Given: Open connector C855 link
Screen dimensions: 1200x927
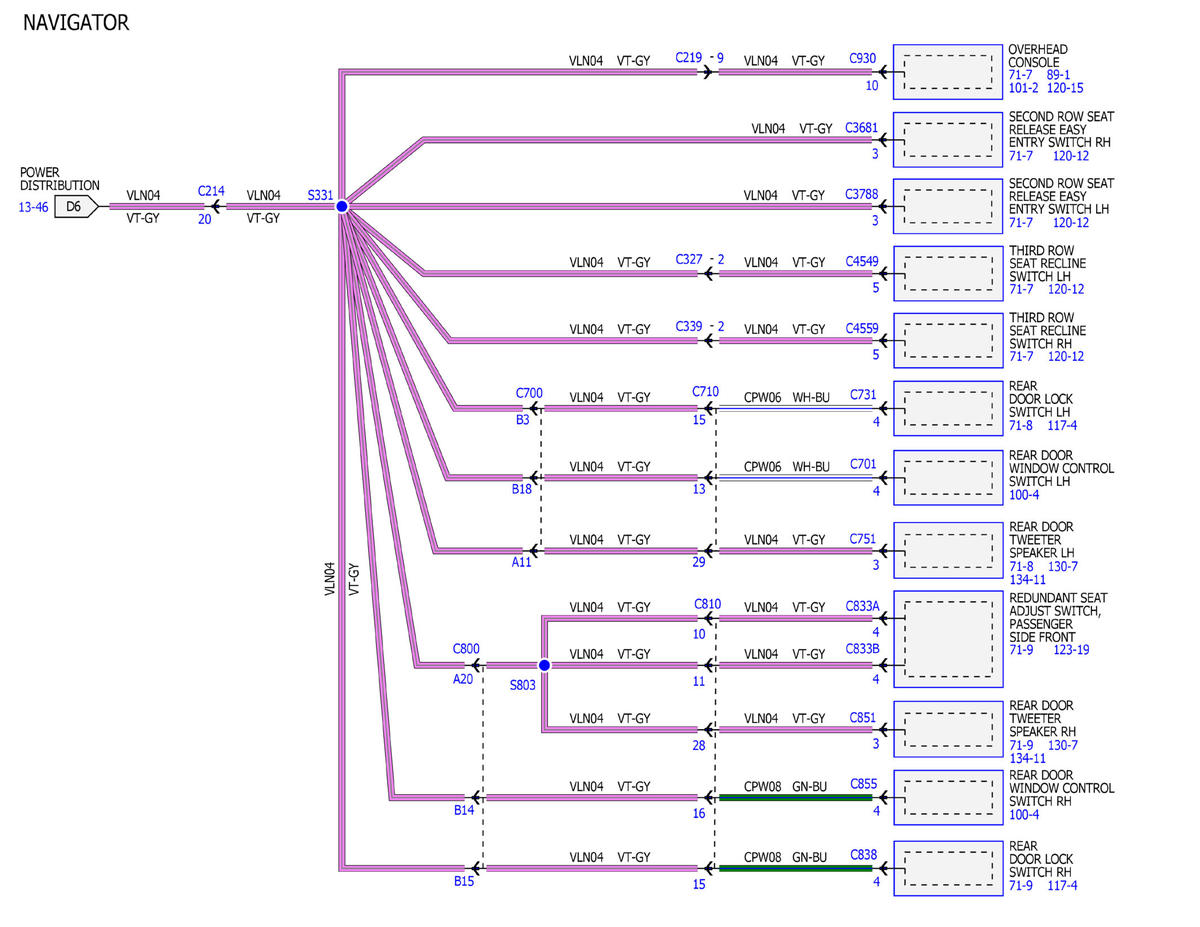Looking at the screenshot, I should pos(863,784).
